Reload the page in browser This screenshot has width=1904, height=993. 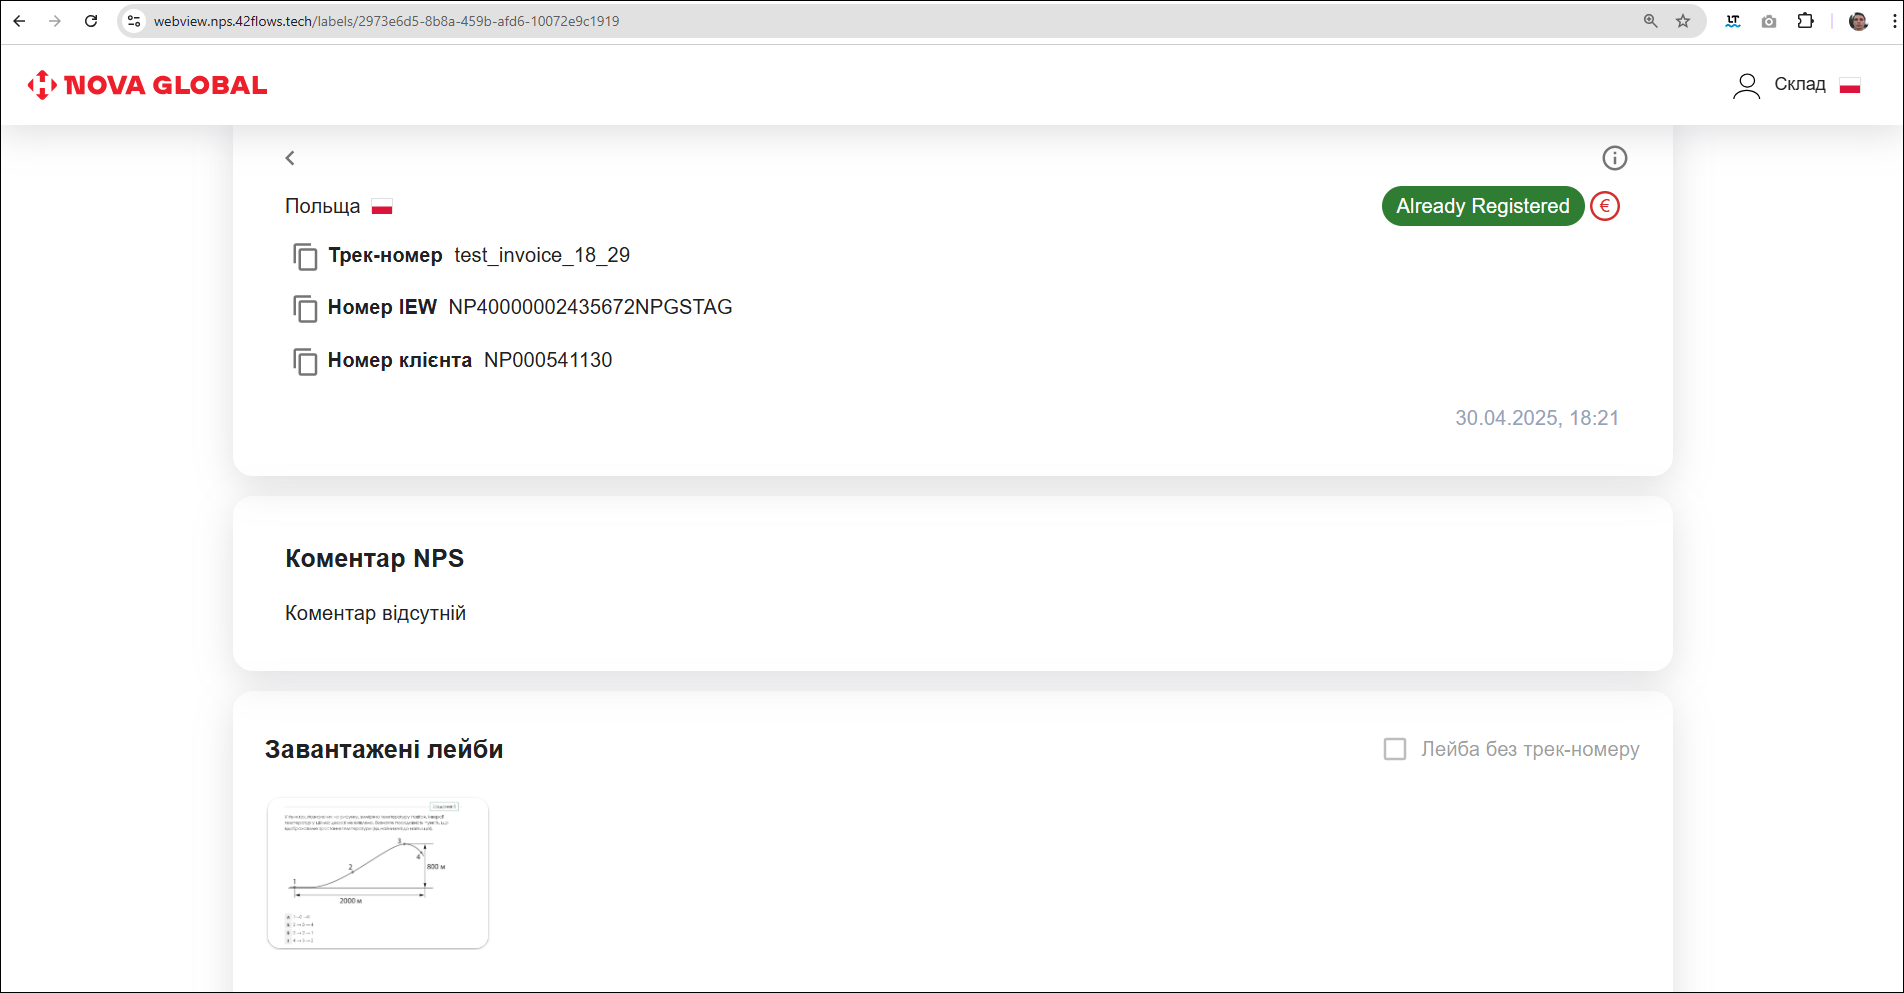pyautogui.click(x=91, y=21)
